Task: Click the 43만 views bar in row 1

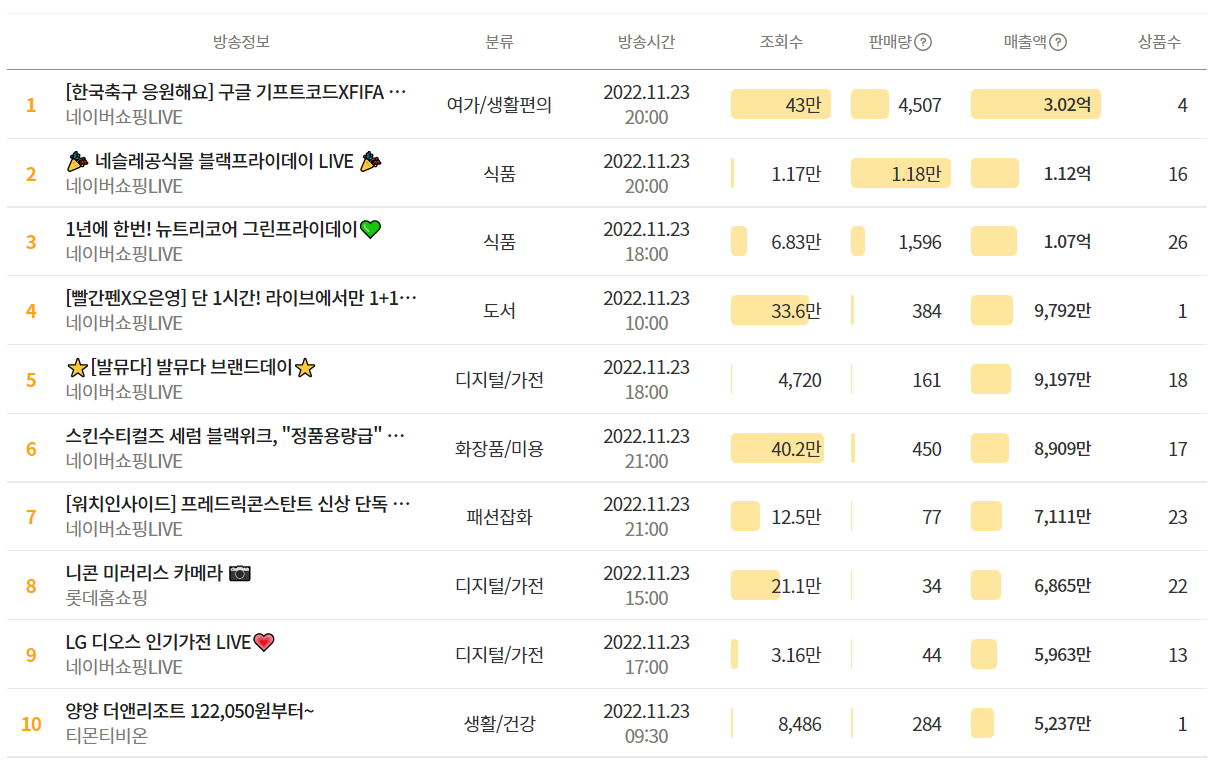Action: click(x=781, y=104)
